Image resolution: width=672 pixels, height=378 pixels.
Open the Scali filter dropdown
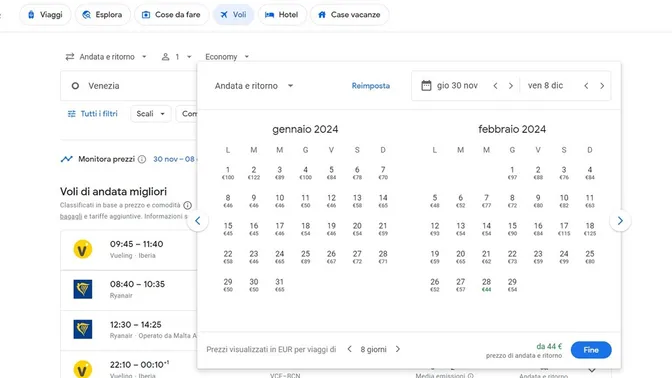click(150, 114)
